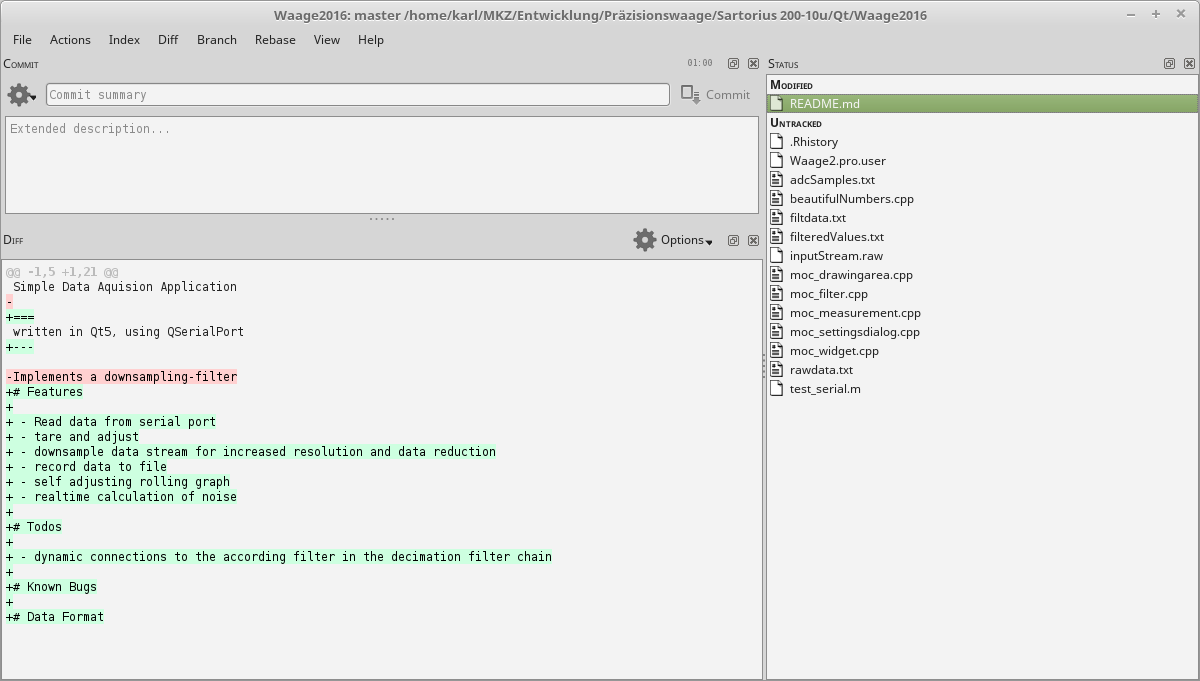Click the moc_filter.cpp file icon
Image resolution: width=1200 pixels, height=681 pixels.
(777, 293)
